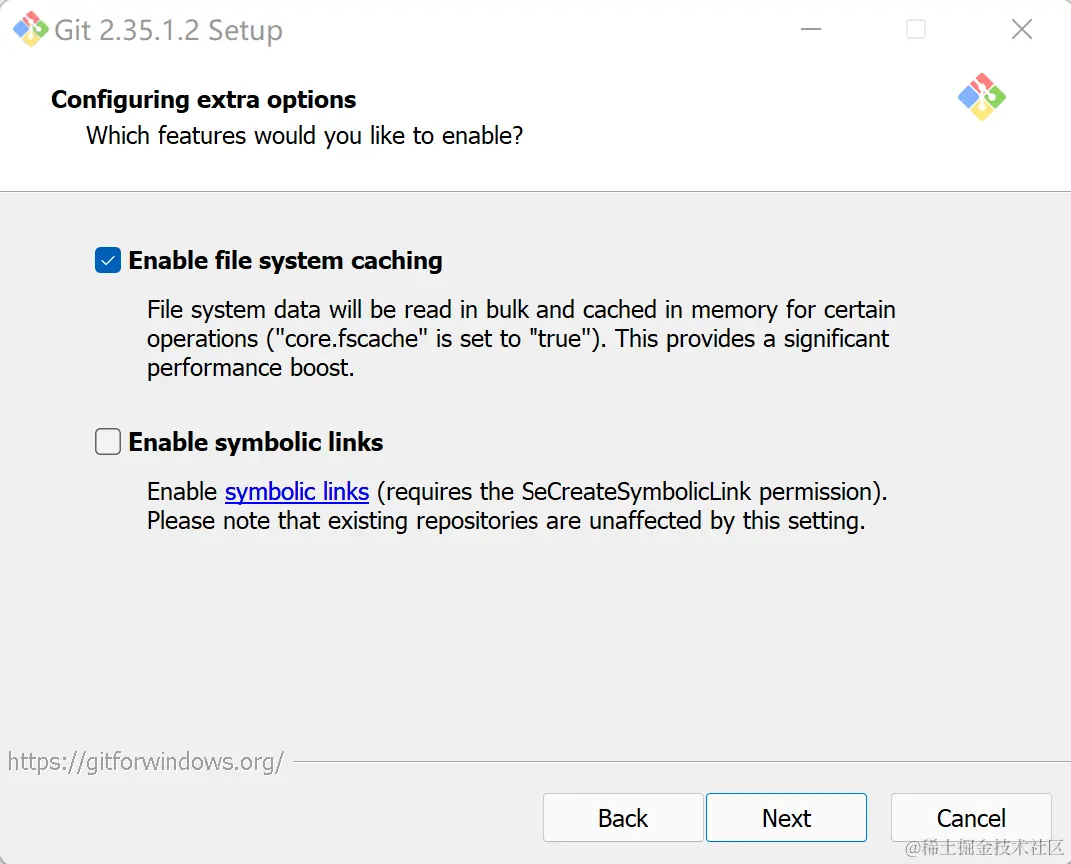The width and height of the screenshot is (1071, 864).
Task: Click the gitforwindows.org URL text
Action: pos(146,762)
